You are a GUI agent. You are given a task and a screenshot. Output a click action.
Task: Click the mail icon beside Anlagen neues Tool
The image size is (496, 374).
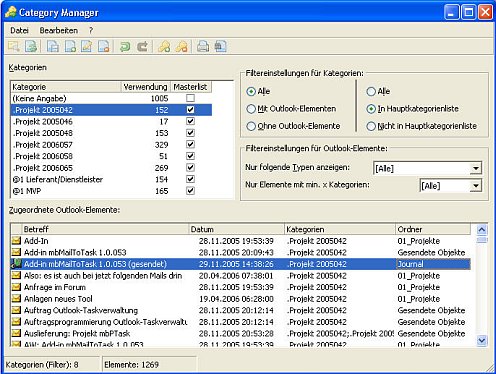tap(16, 298)
